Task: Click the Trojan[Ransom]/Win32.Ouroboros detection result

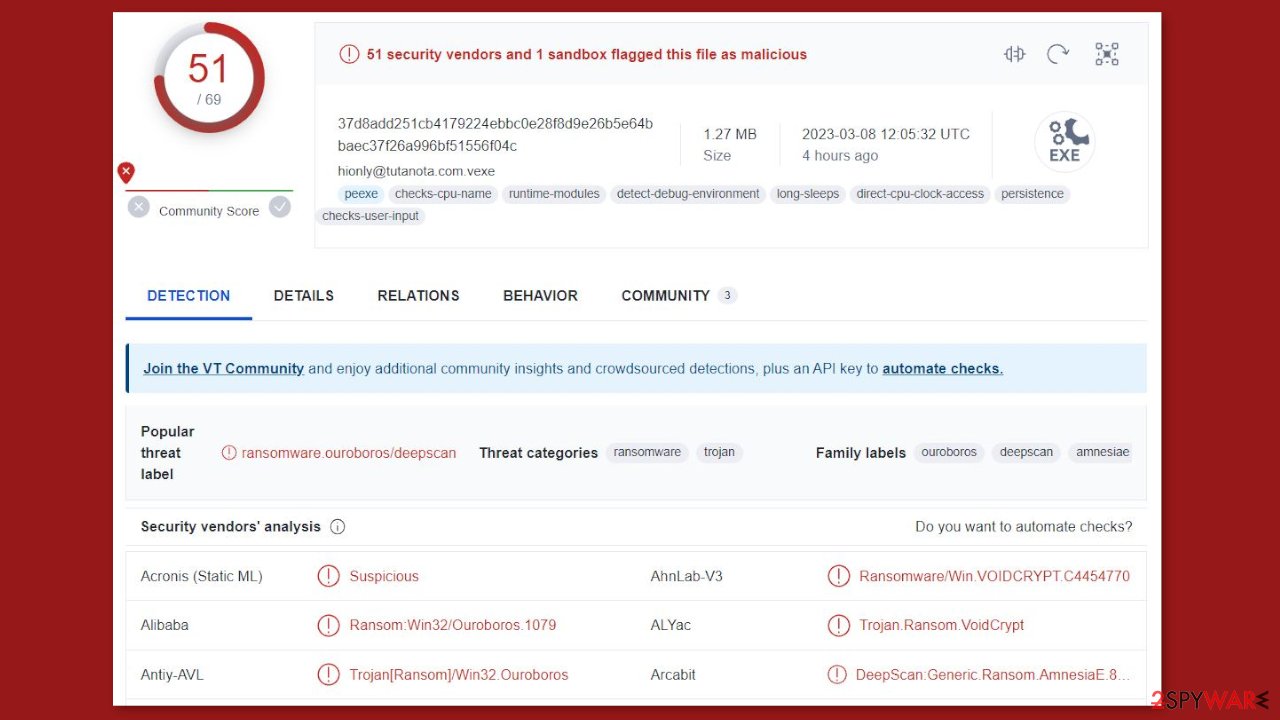Action: tap(459, 675)
